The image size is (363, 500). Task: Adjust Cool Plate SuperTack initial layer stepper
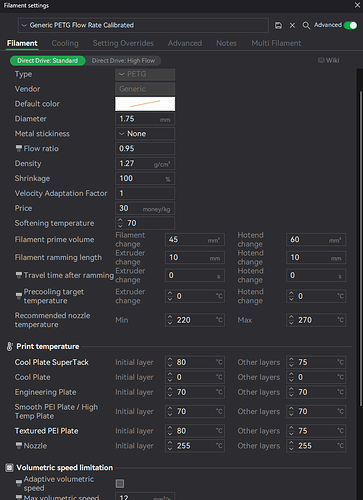170,362
